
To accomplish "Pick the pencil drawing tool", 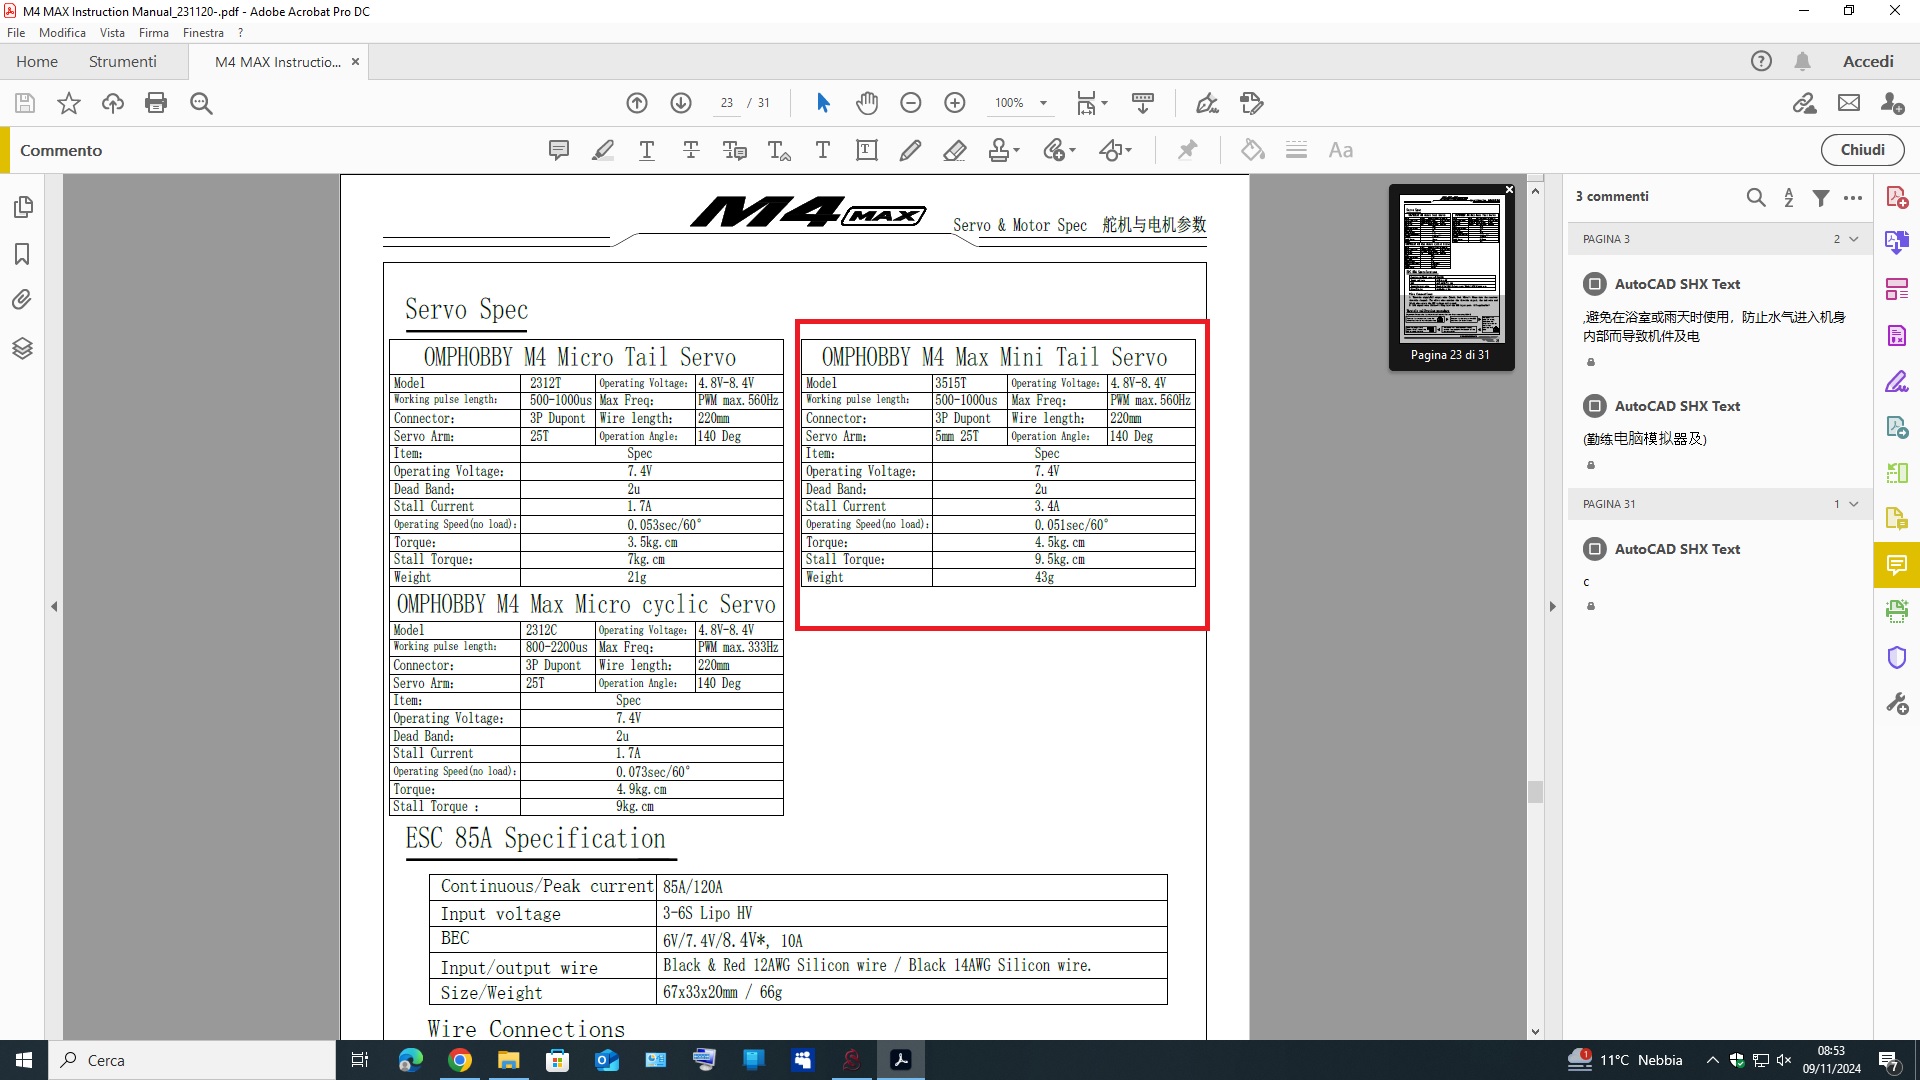I will 910,150.
